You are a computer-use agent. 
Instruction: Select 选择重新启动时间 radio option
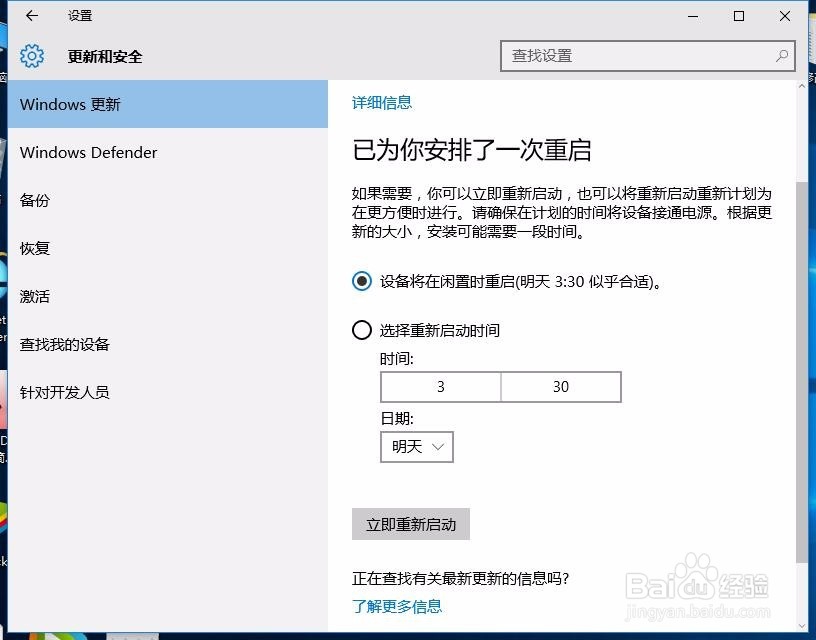(x=362, y=330)
